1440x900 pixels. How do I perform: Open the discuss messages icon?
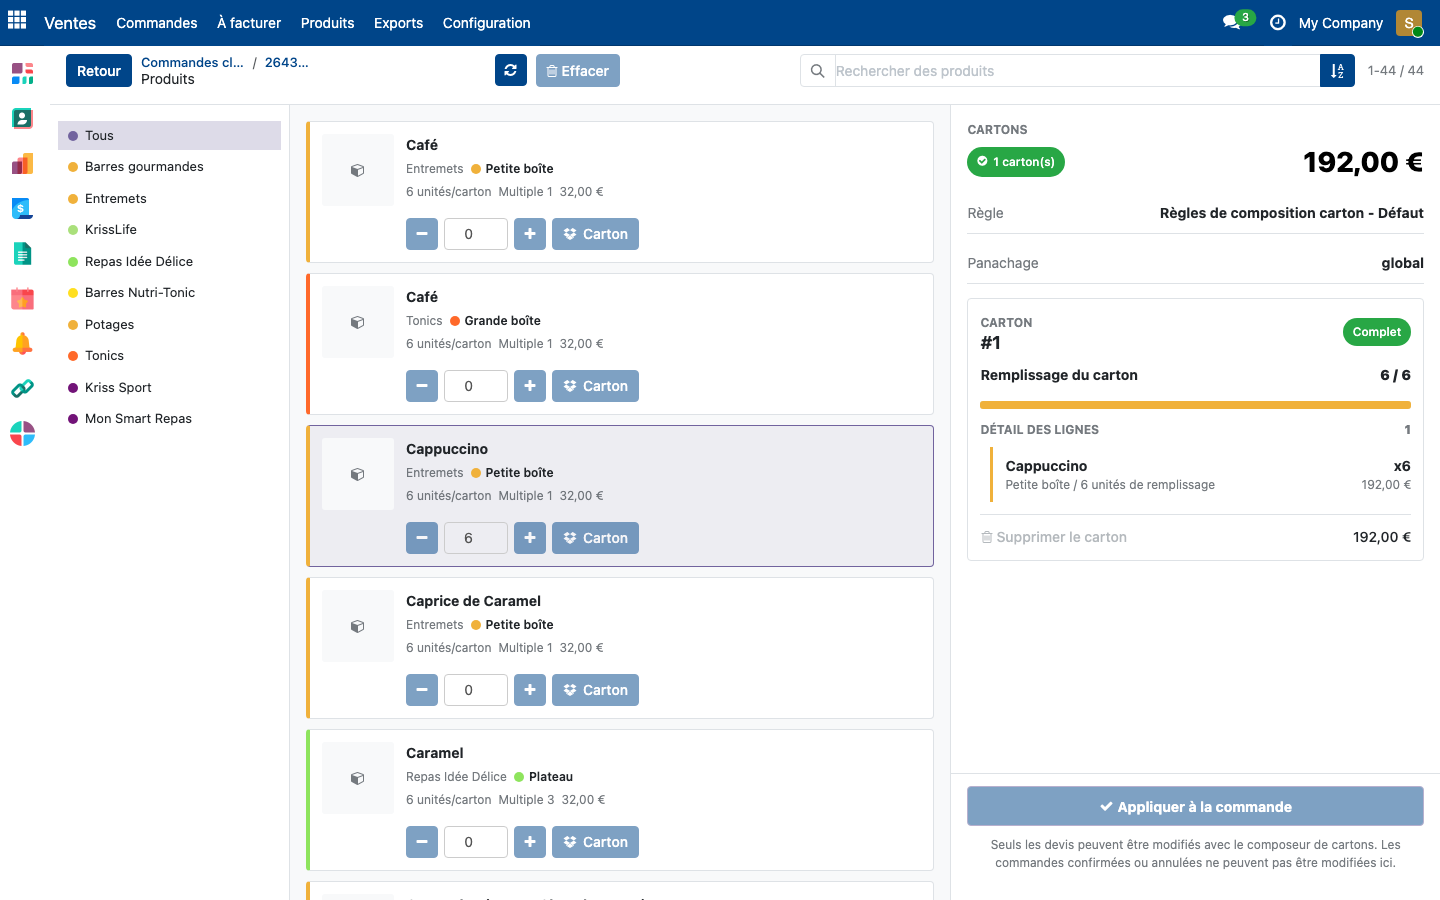1232,22
